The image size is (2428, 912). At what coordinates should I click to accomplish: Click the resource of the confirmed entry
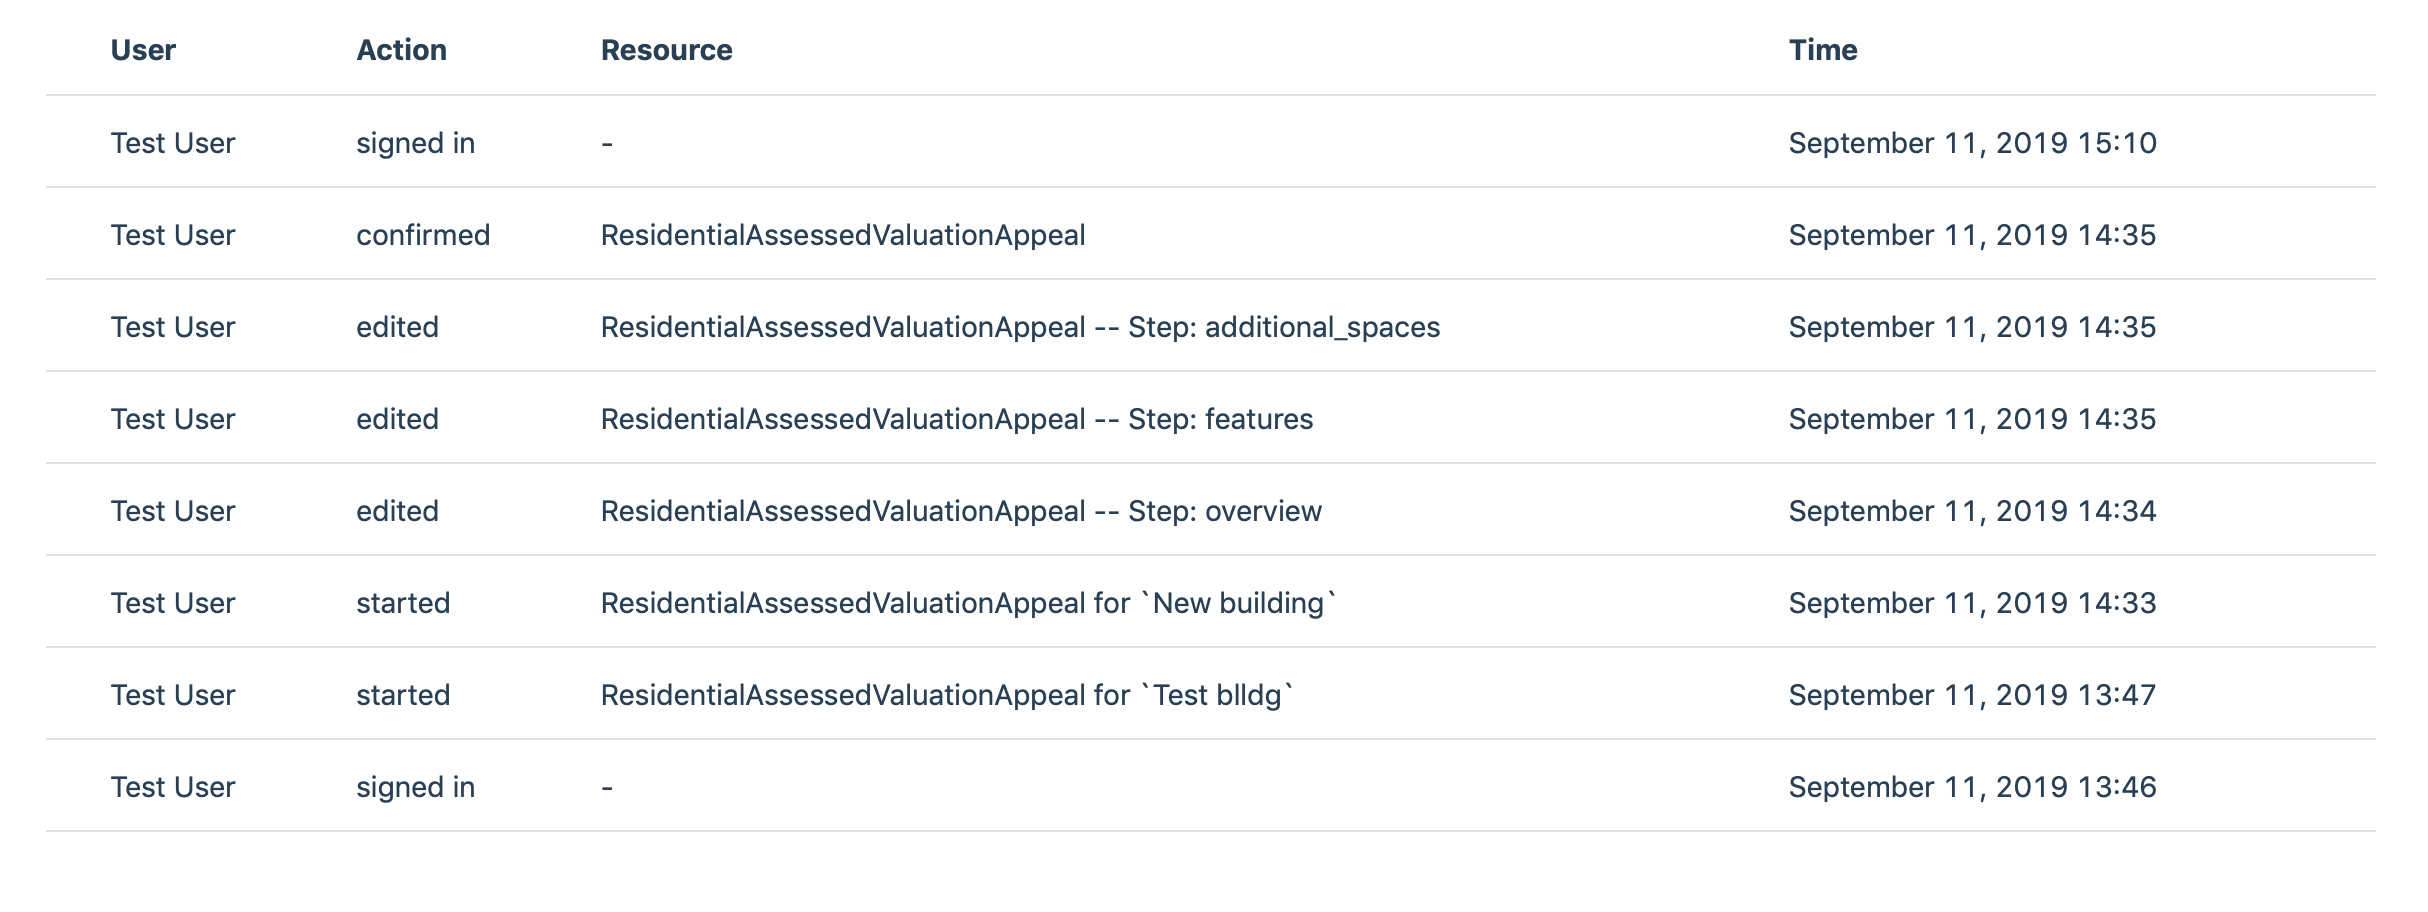842,235
